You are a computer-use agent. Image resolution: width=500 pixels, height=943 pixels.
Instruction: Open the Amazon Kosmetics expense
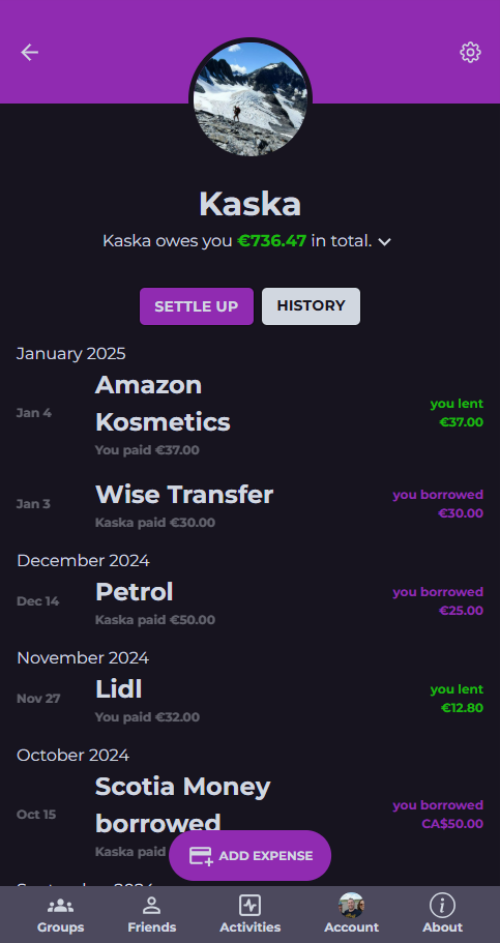[x=250, y=414]
